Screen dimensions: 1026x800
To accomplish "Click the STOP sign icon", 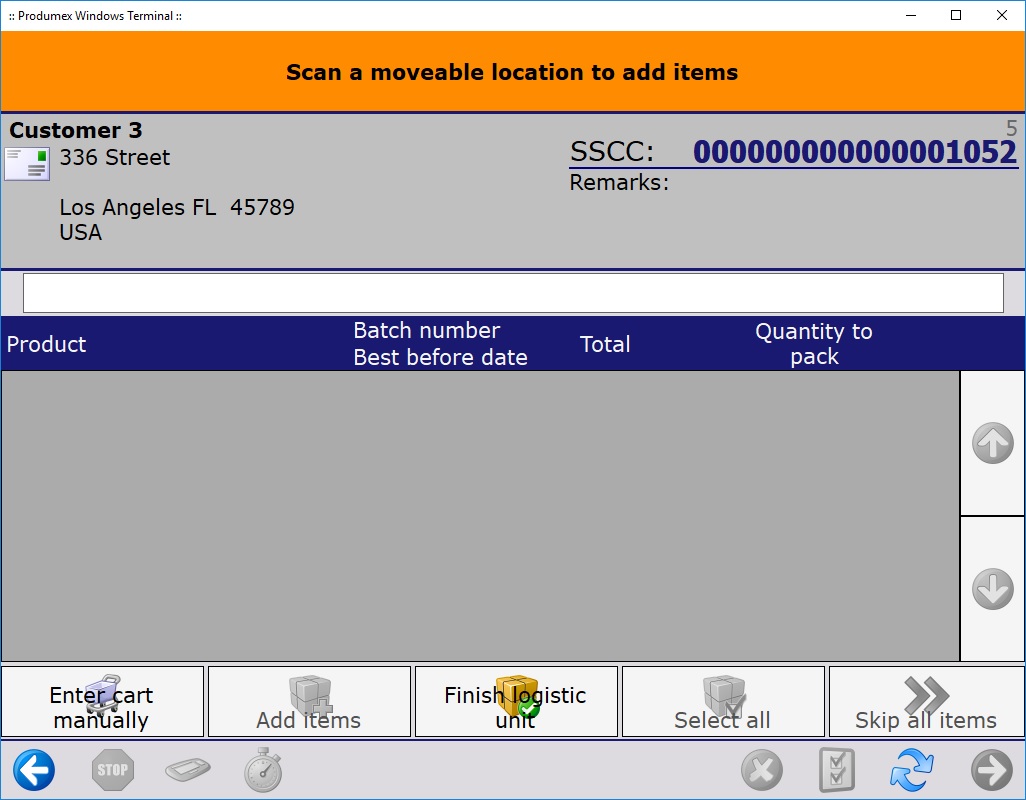I will [112, 770].
